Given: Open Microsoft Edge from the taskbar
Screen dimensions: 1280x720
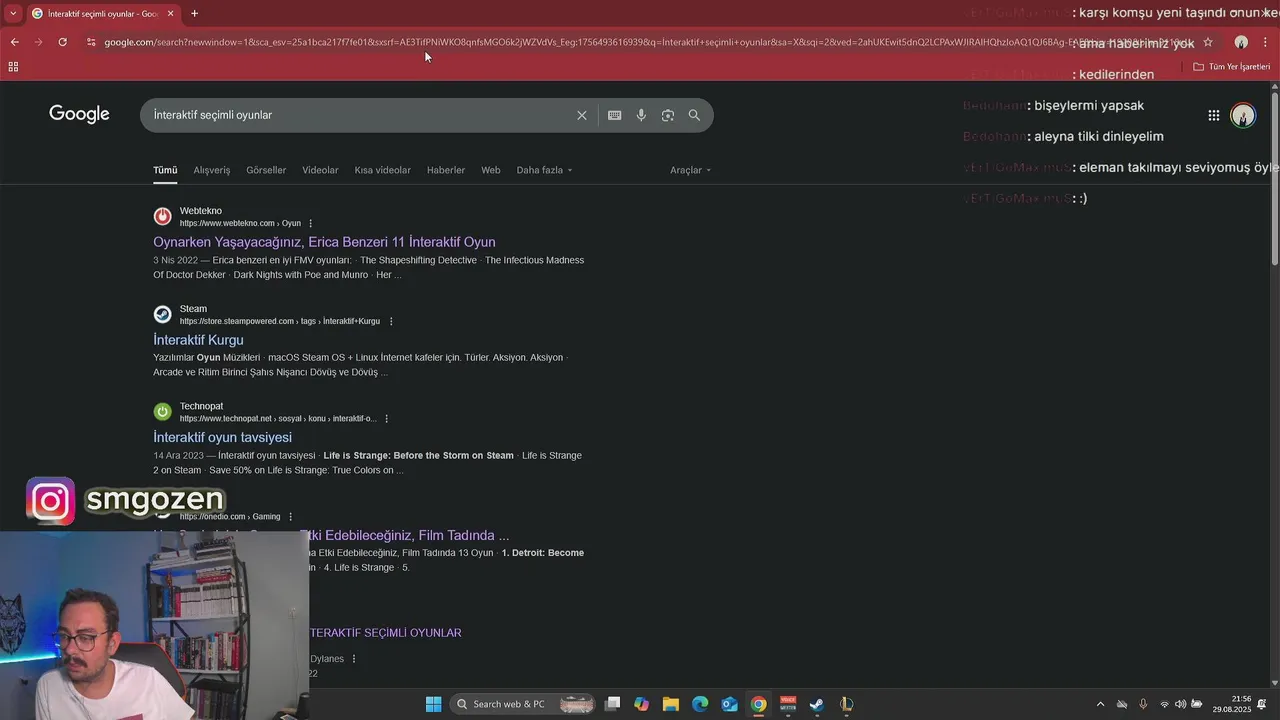Looking at the screenshot, I should (700, 704).
